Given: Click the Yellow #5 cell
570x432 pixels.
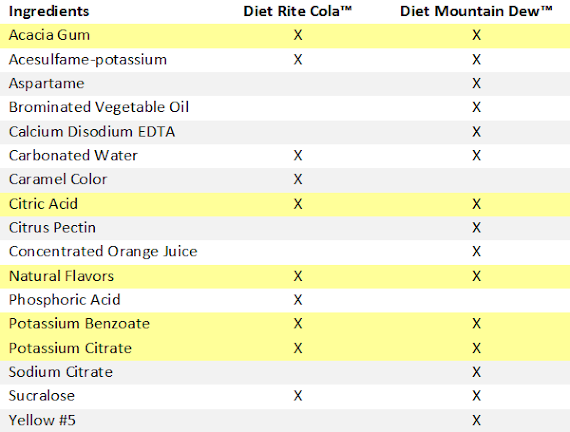Looking at the screenshot, I should [x=42, y=420].
